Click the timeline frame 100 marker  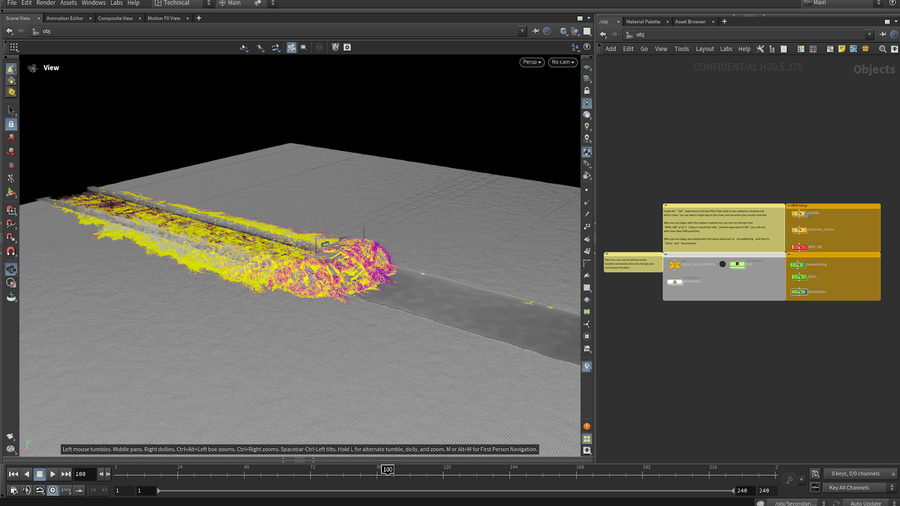point(387,469)
